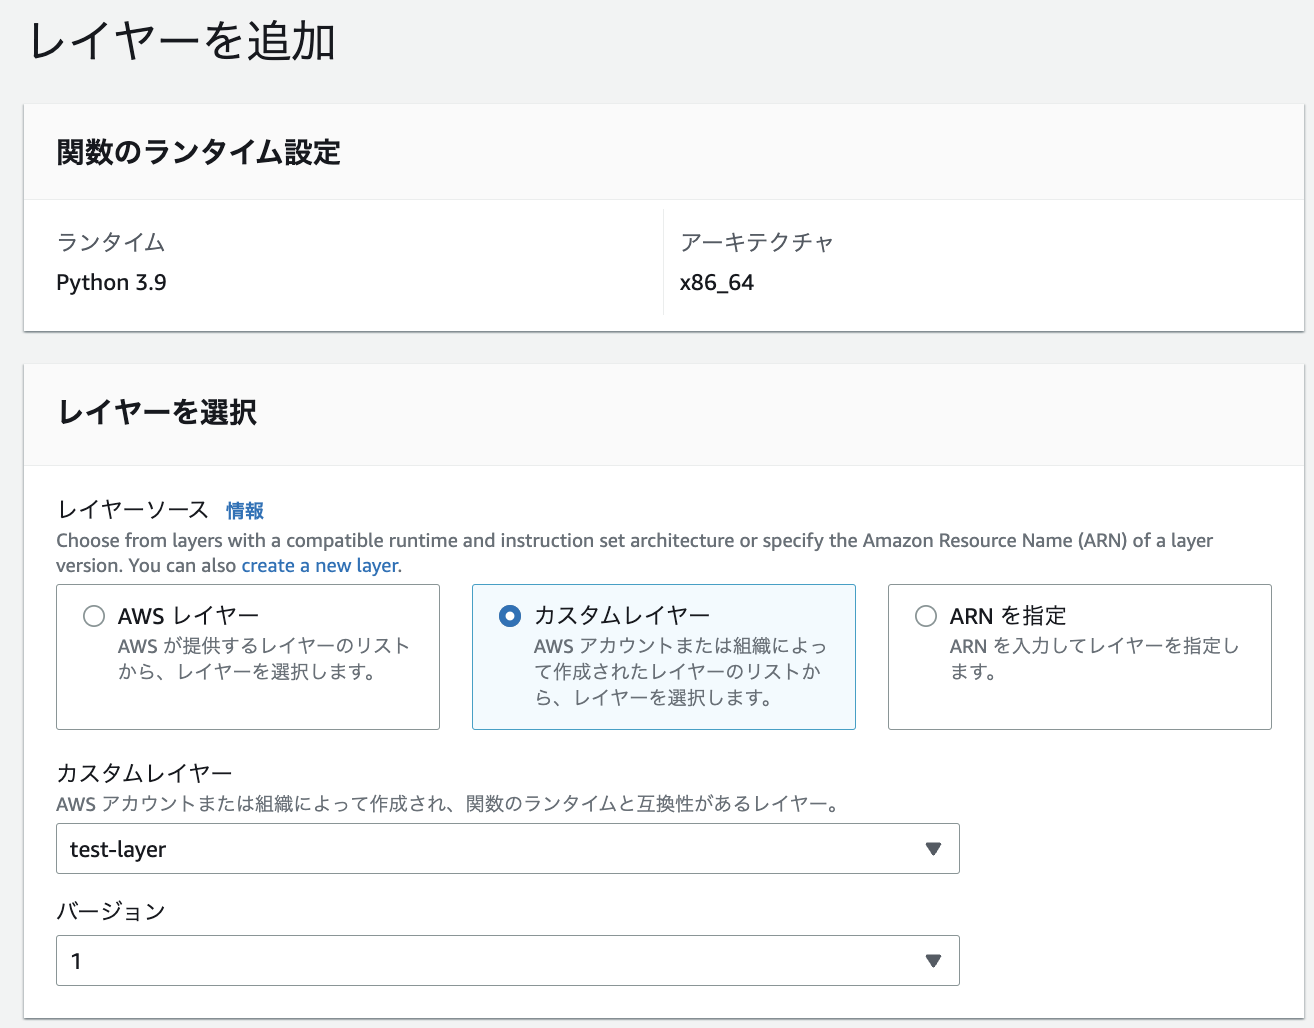Open the カスタムレイヤー dropdown showing test-layer
The height and width of the screenshot is (1028, 1314).
508,848
